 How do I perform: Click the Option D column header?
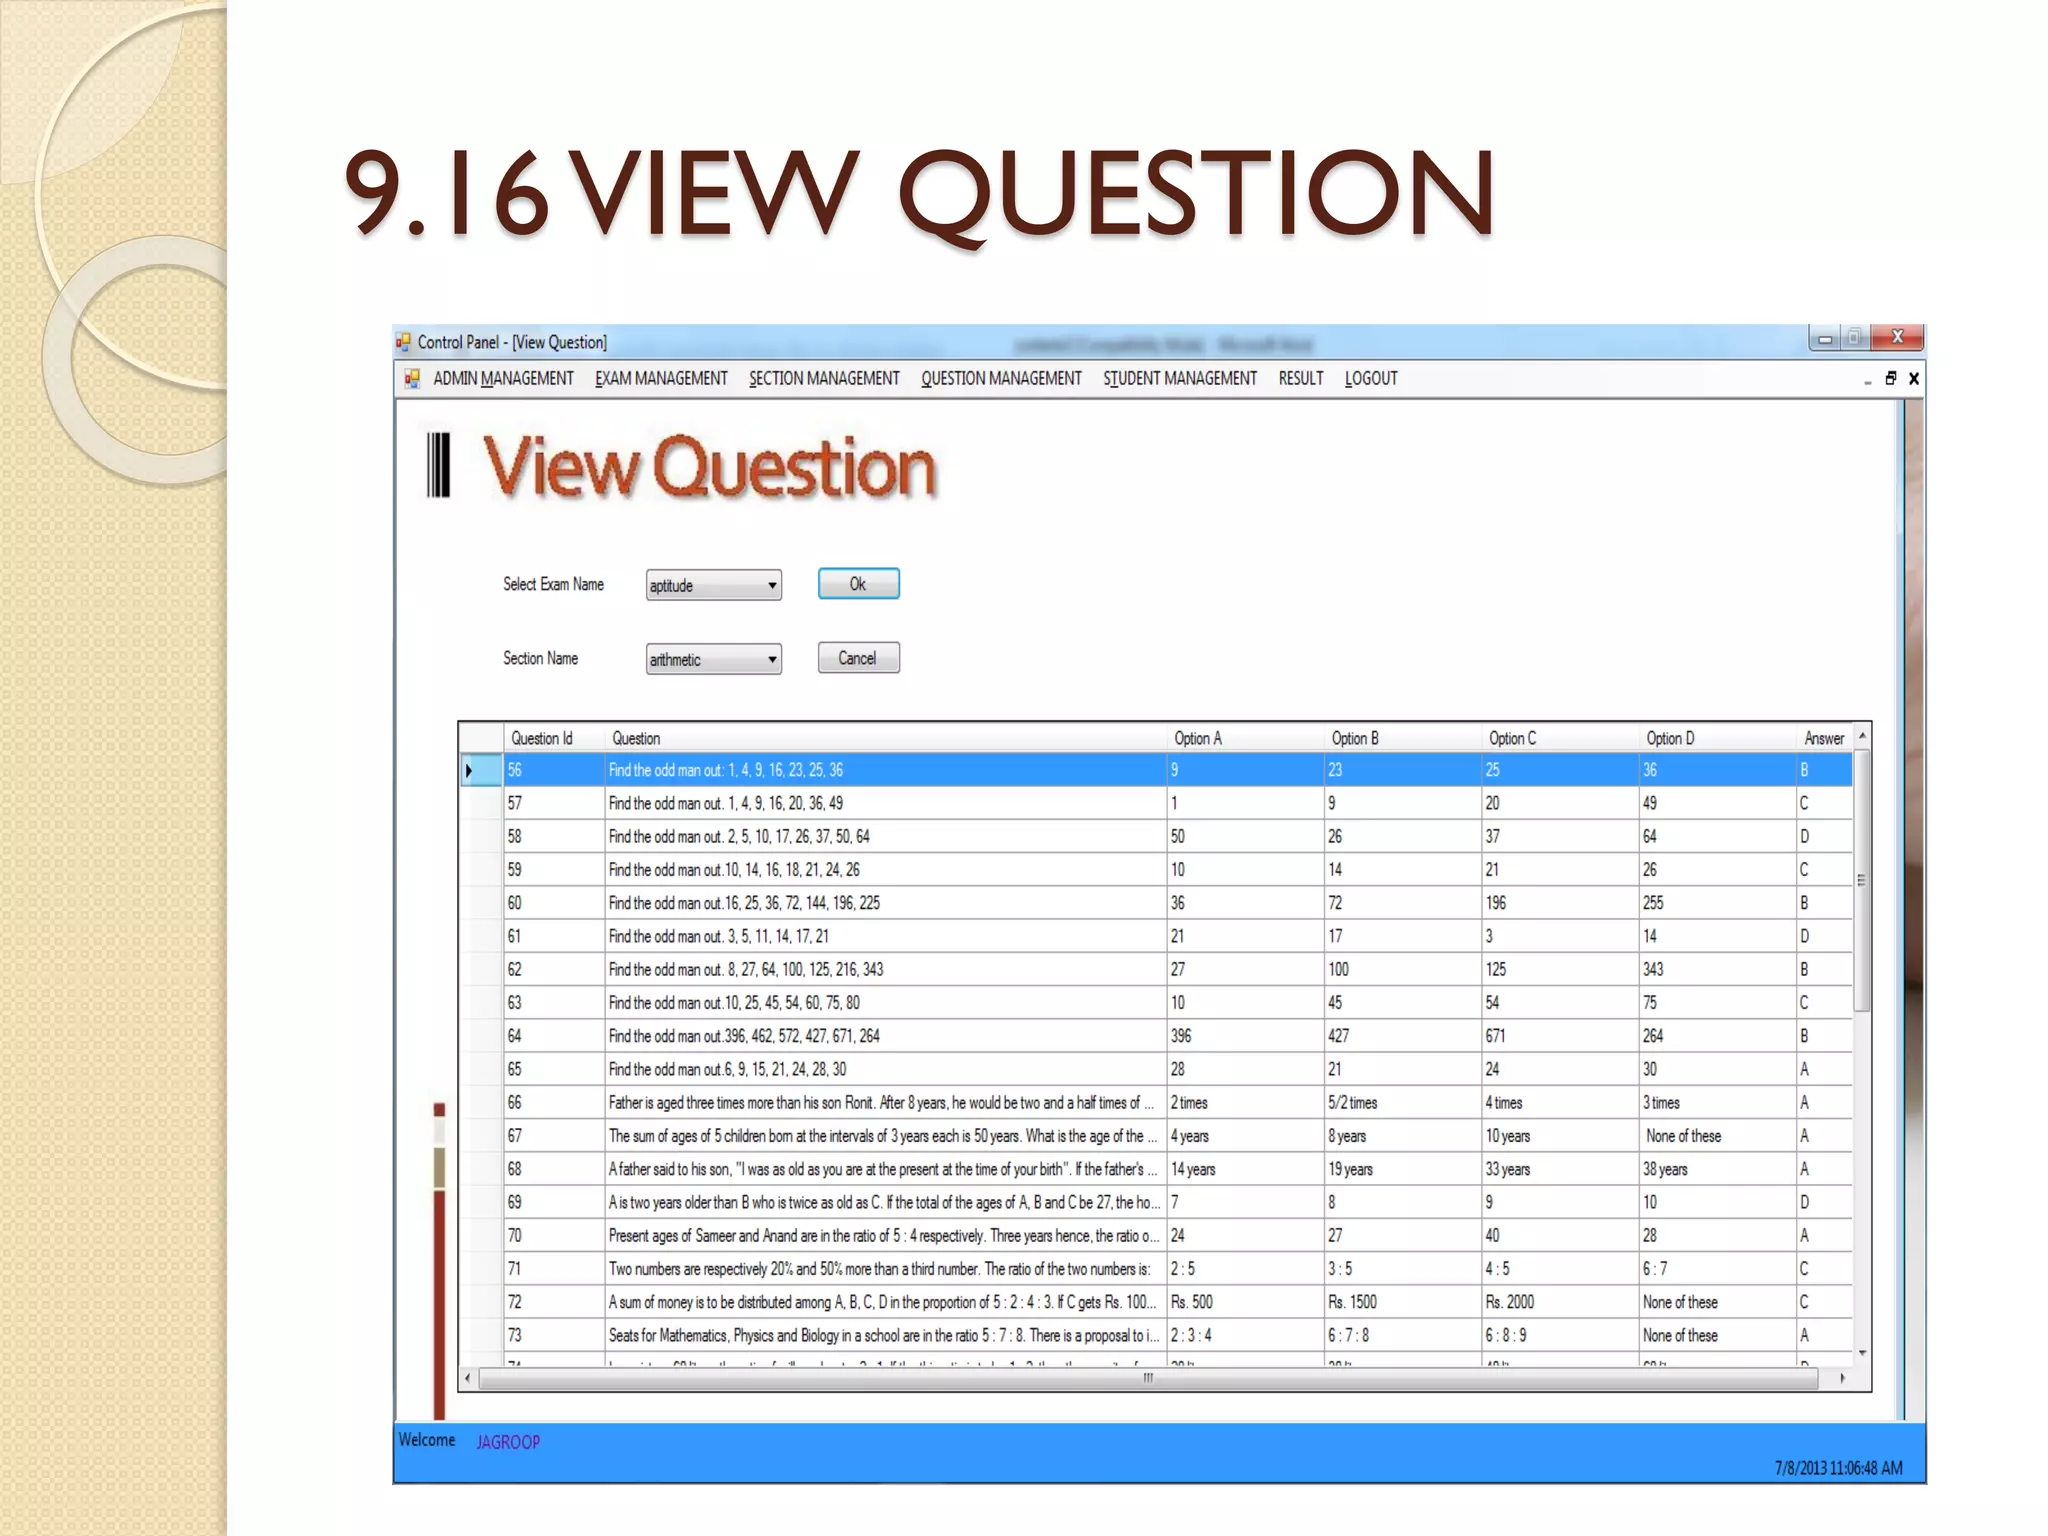point(1717,738)
